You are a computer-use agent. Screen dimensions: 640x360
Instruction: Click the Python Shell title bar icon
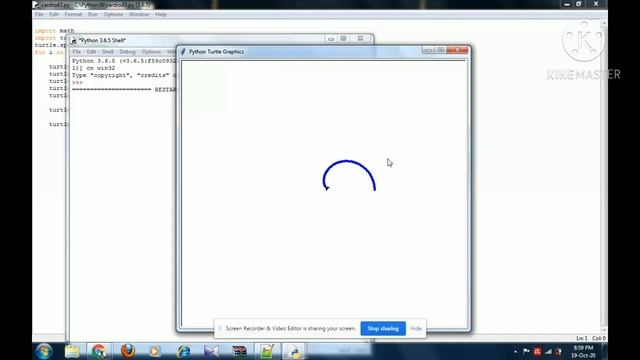pyautogui.click(x=73, y=40)
